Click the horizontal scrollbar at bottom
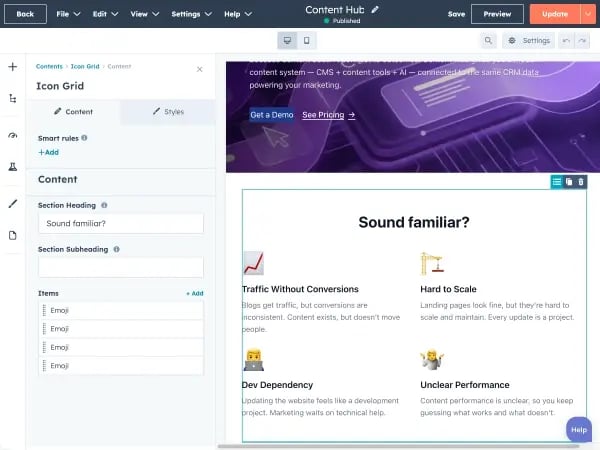The width and height of the screenshot is (600, 450). 398,446
